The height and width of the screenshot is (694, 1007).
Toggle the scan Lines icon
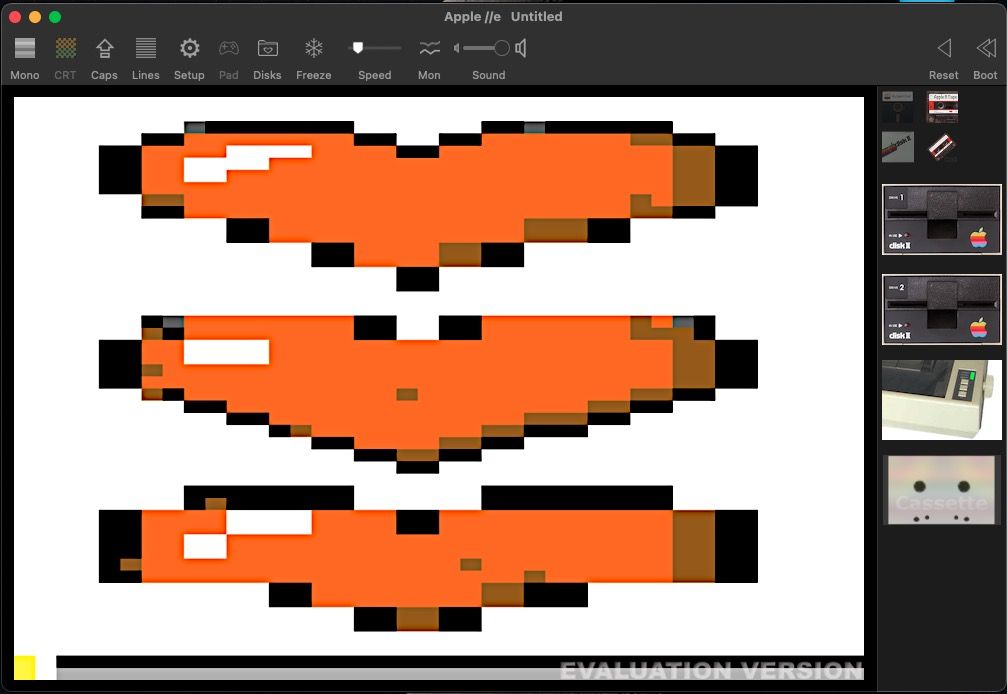(146, 48)
